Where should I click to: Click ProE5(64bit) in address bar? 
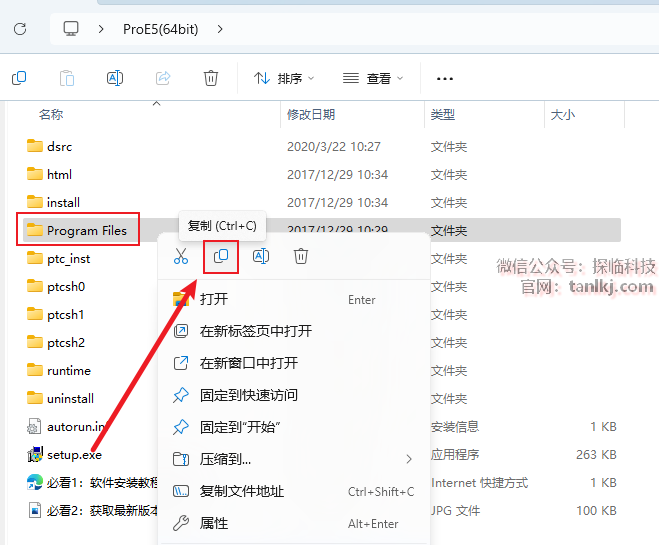(161, 29)
